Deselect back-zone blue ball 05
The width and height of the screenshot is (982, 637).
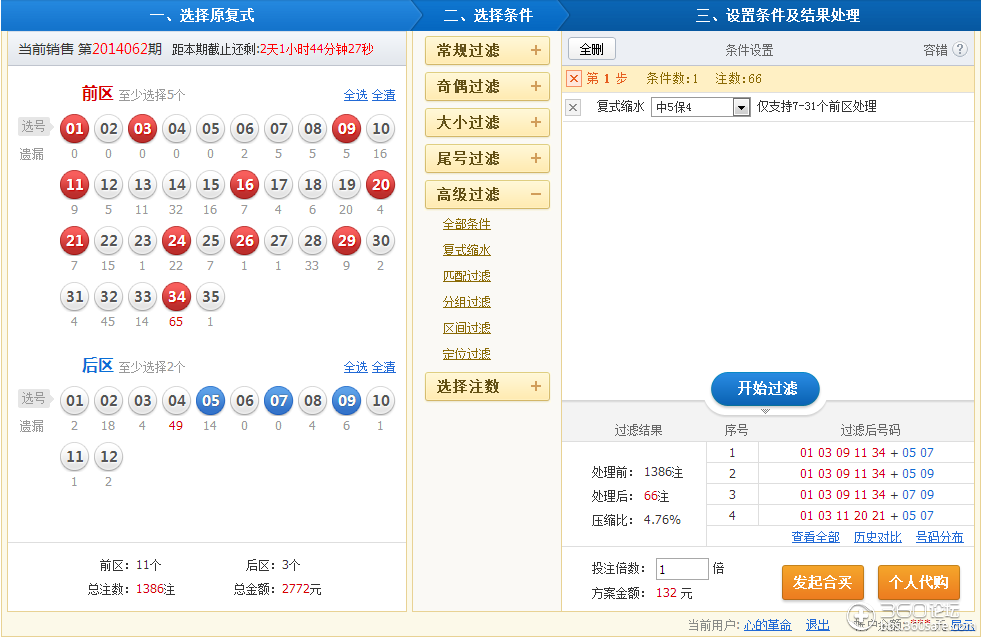pyautogui.click(x=210, y=401)
